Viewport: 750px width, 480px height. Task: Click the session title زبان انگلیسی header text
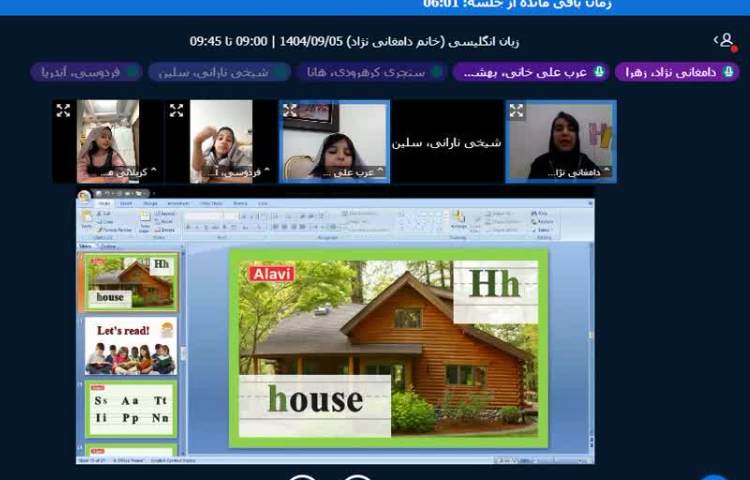354,41
